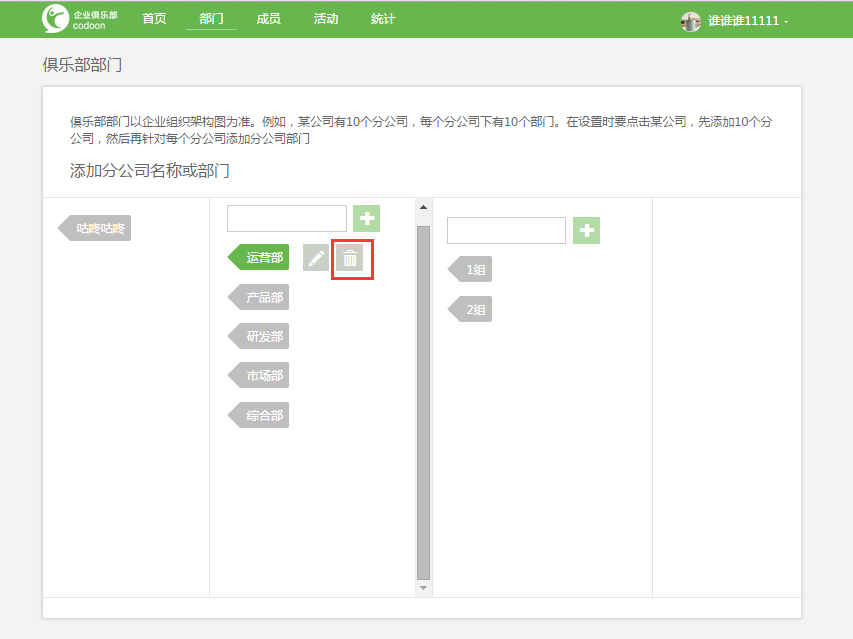The height and width of the screenshot is (639, 853).
Task: Select the 1组 group tag
Action: coord(470,269)
